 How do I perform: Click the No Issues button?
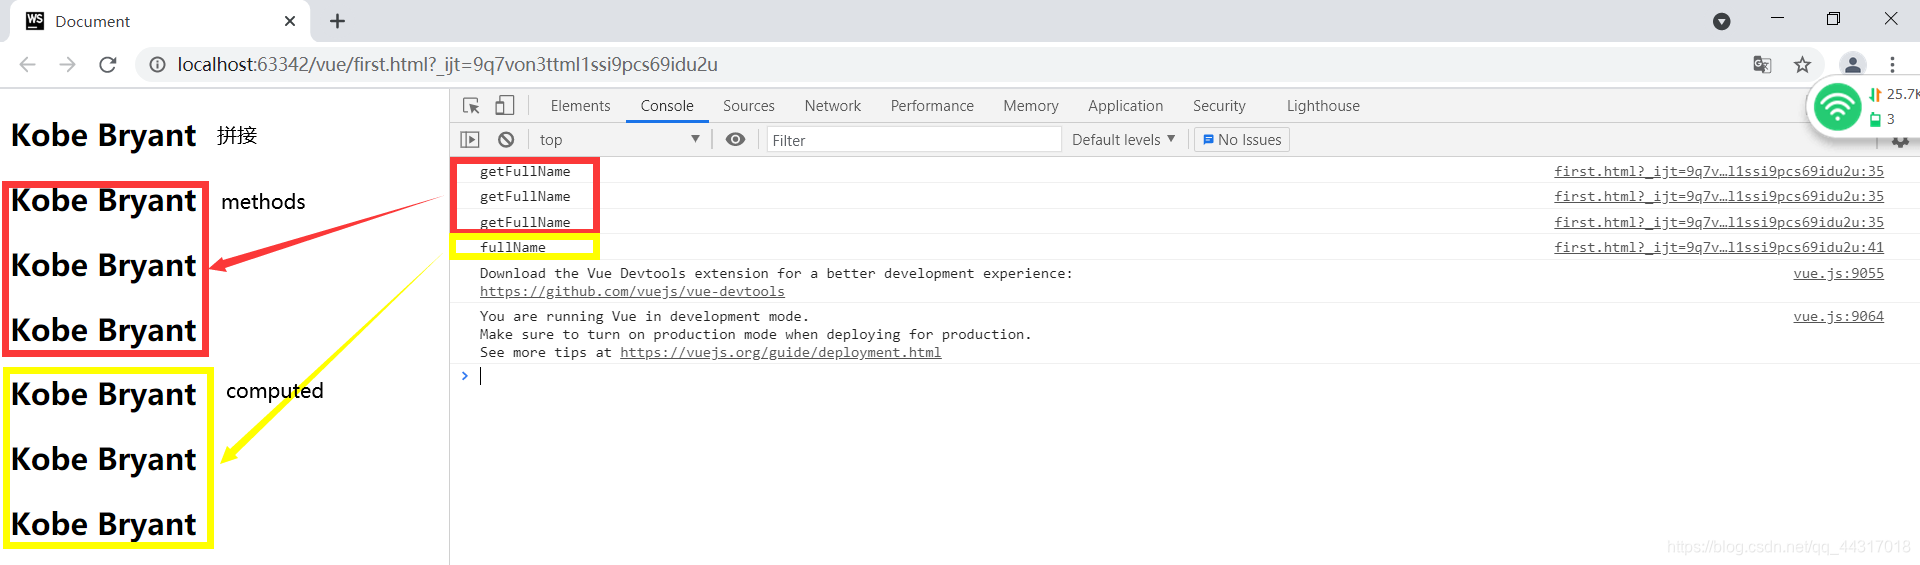coord(1242,140)
